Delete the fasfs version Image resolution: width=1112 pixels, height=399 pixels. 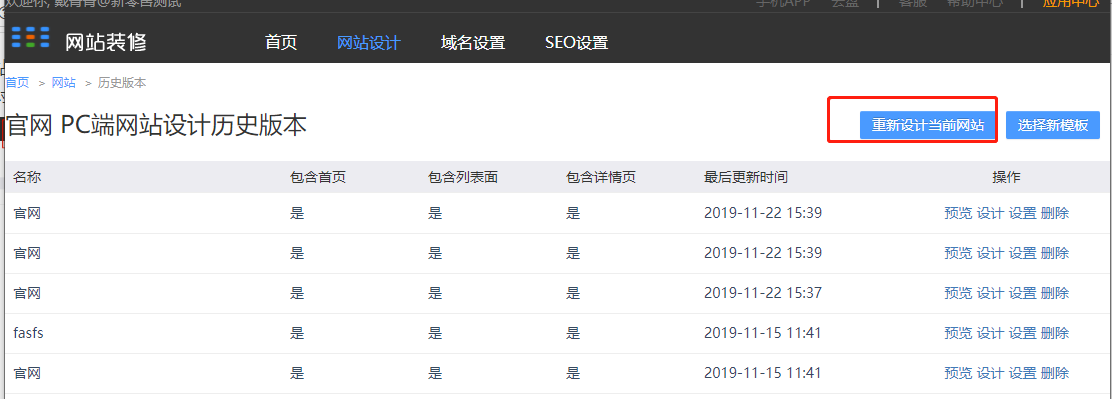click(1055, 332)
